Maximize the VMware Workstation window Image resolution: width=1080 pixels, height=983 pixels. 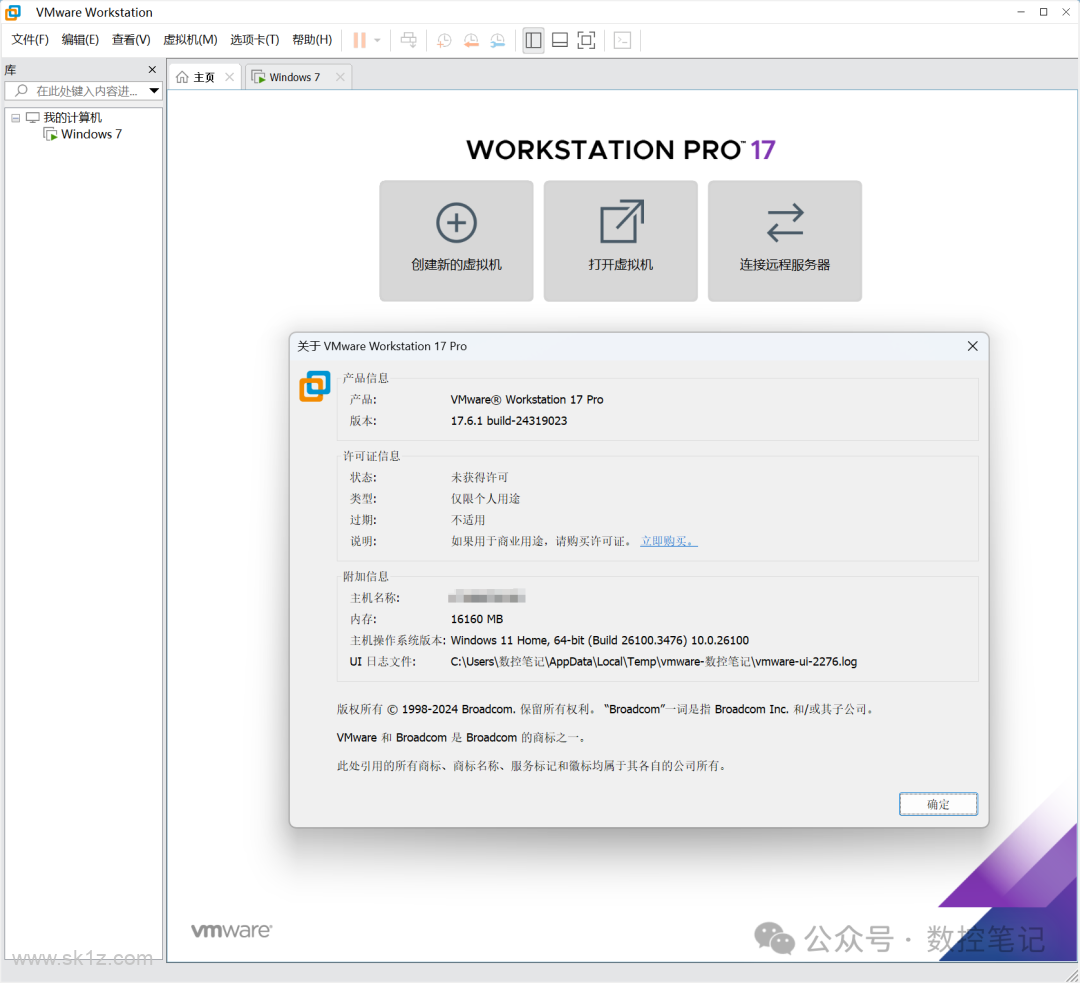1043,12
